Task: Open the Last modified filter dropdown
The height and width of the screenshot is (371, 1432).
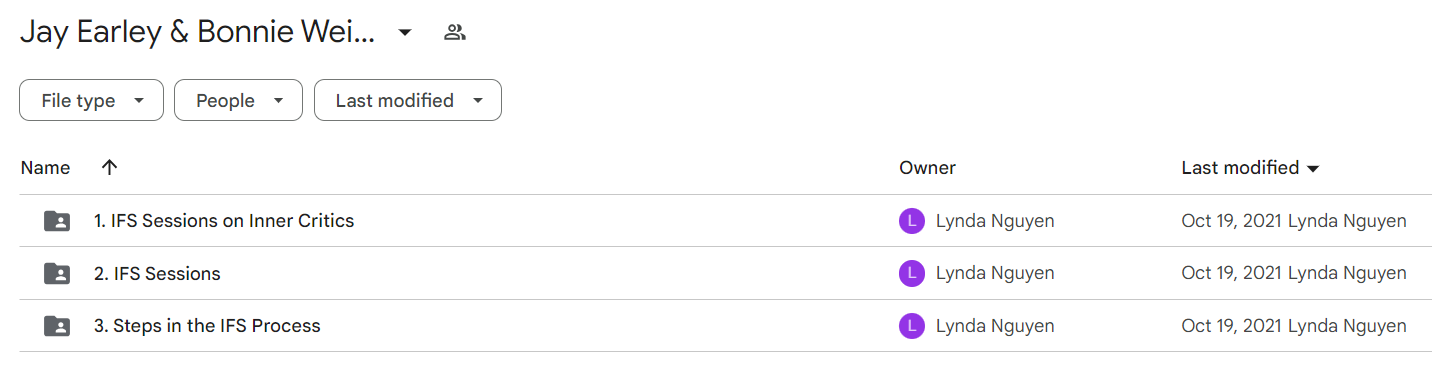Action: pos(407,100)
